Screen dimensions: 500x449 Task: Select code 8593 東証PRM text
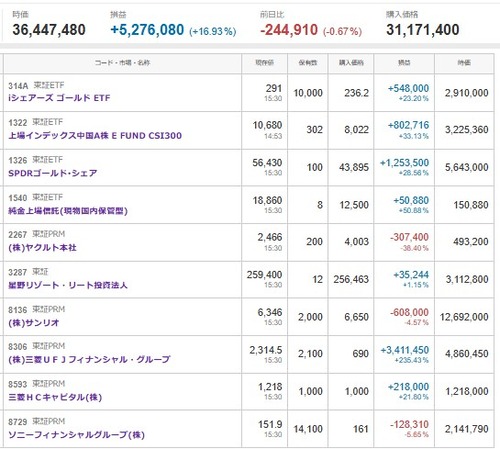[36, 384]
